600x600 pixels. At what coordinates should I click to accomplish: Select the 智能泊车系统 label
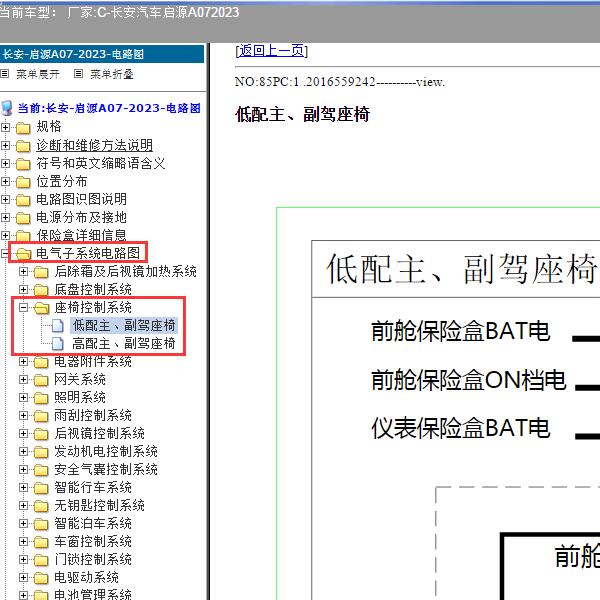click(x=93, y=523)
